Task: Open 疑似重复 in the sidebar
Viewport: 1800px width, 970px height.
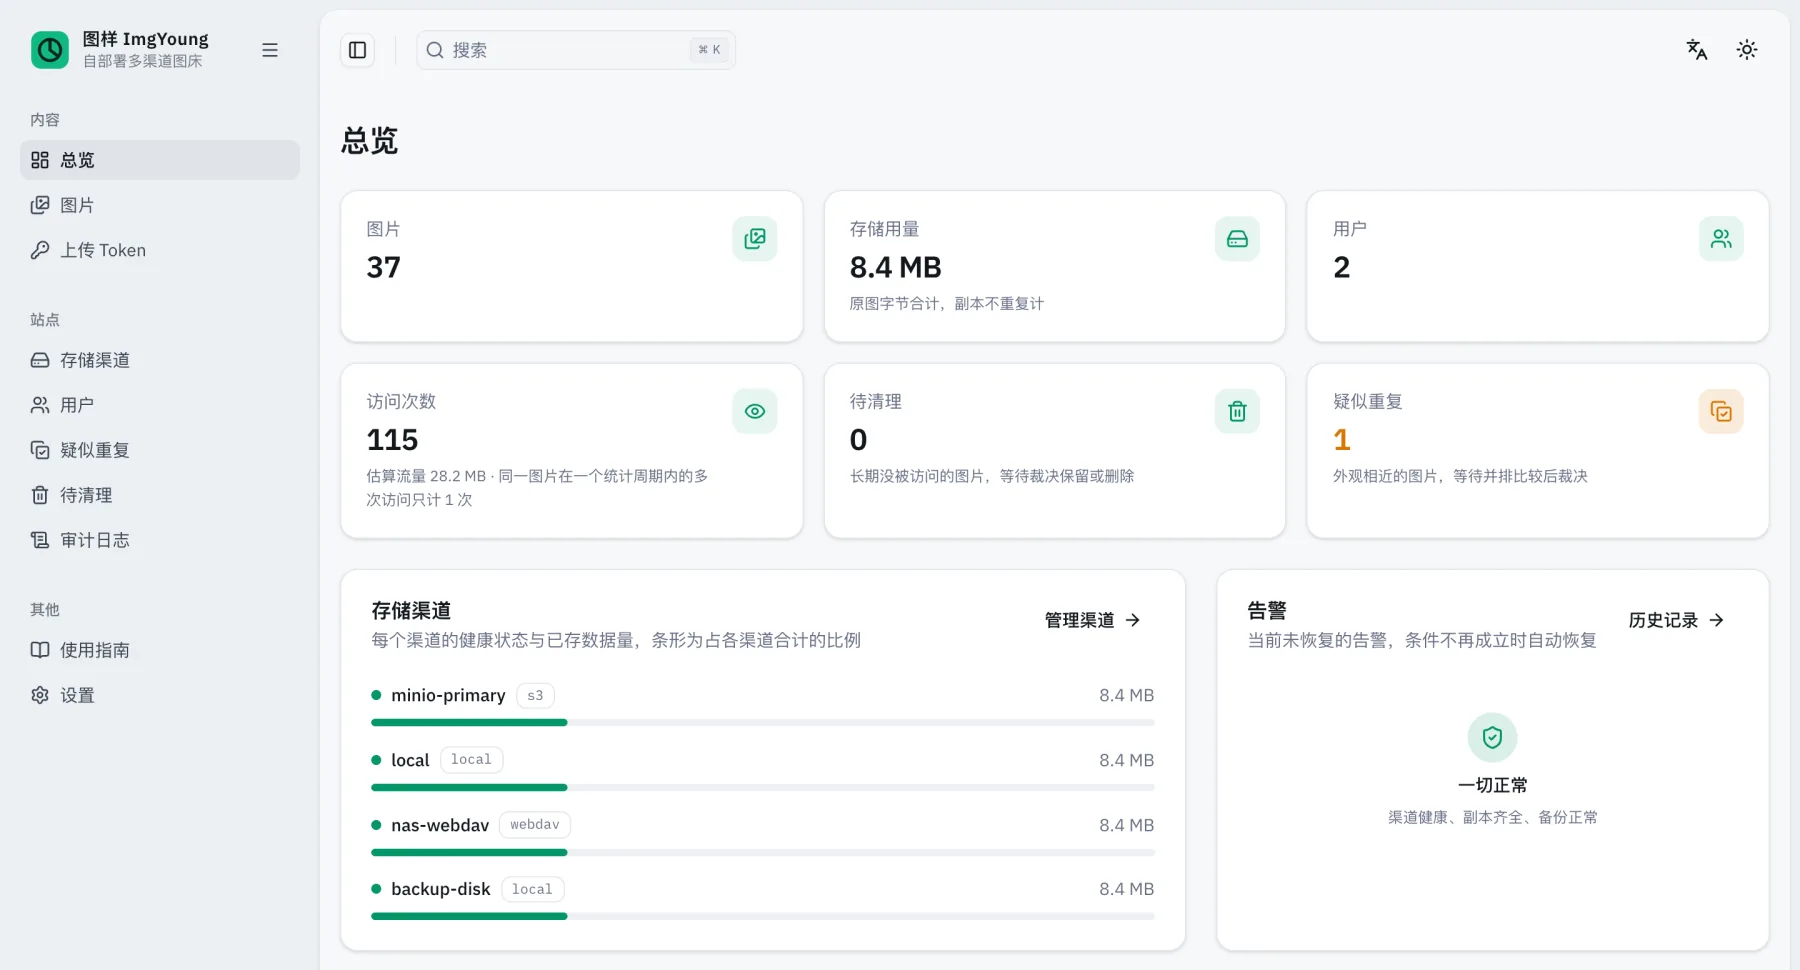Action: click(160, 450)
